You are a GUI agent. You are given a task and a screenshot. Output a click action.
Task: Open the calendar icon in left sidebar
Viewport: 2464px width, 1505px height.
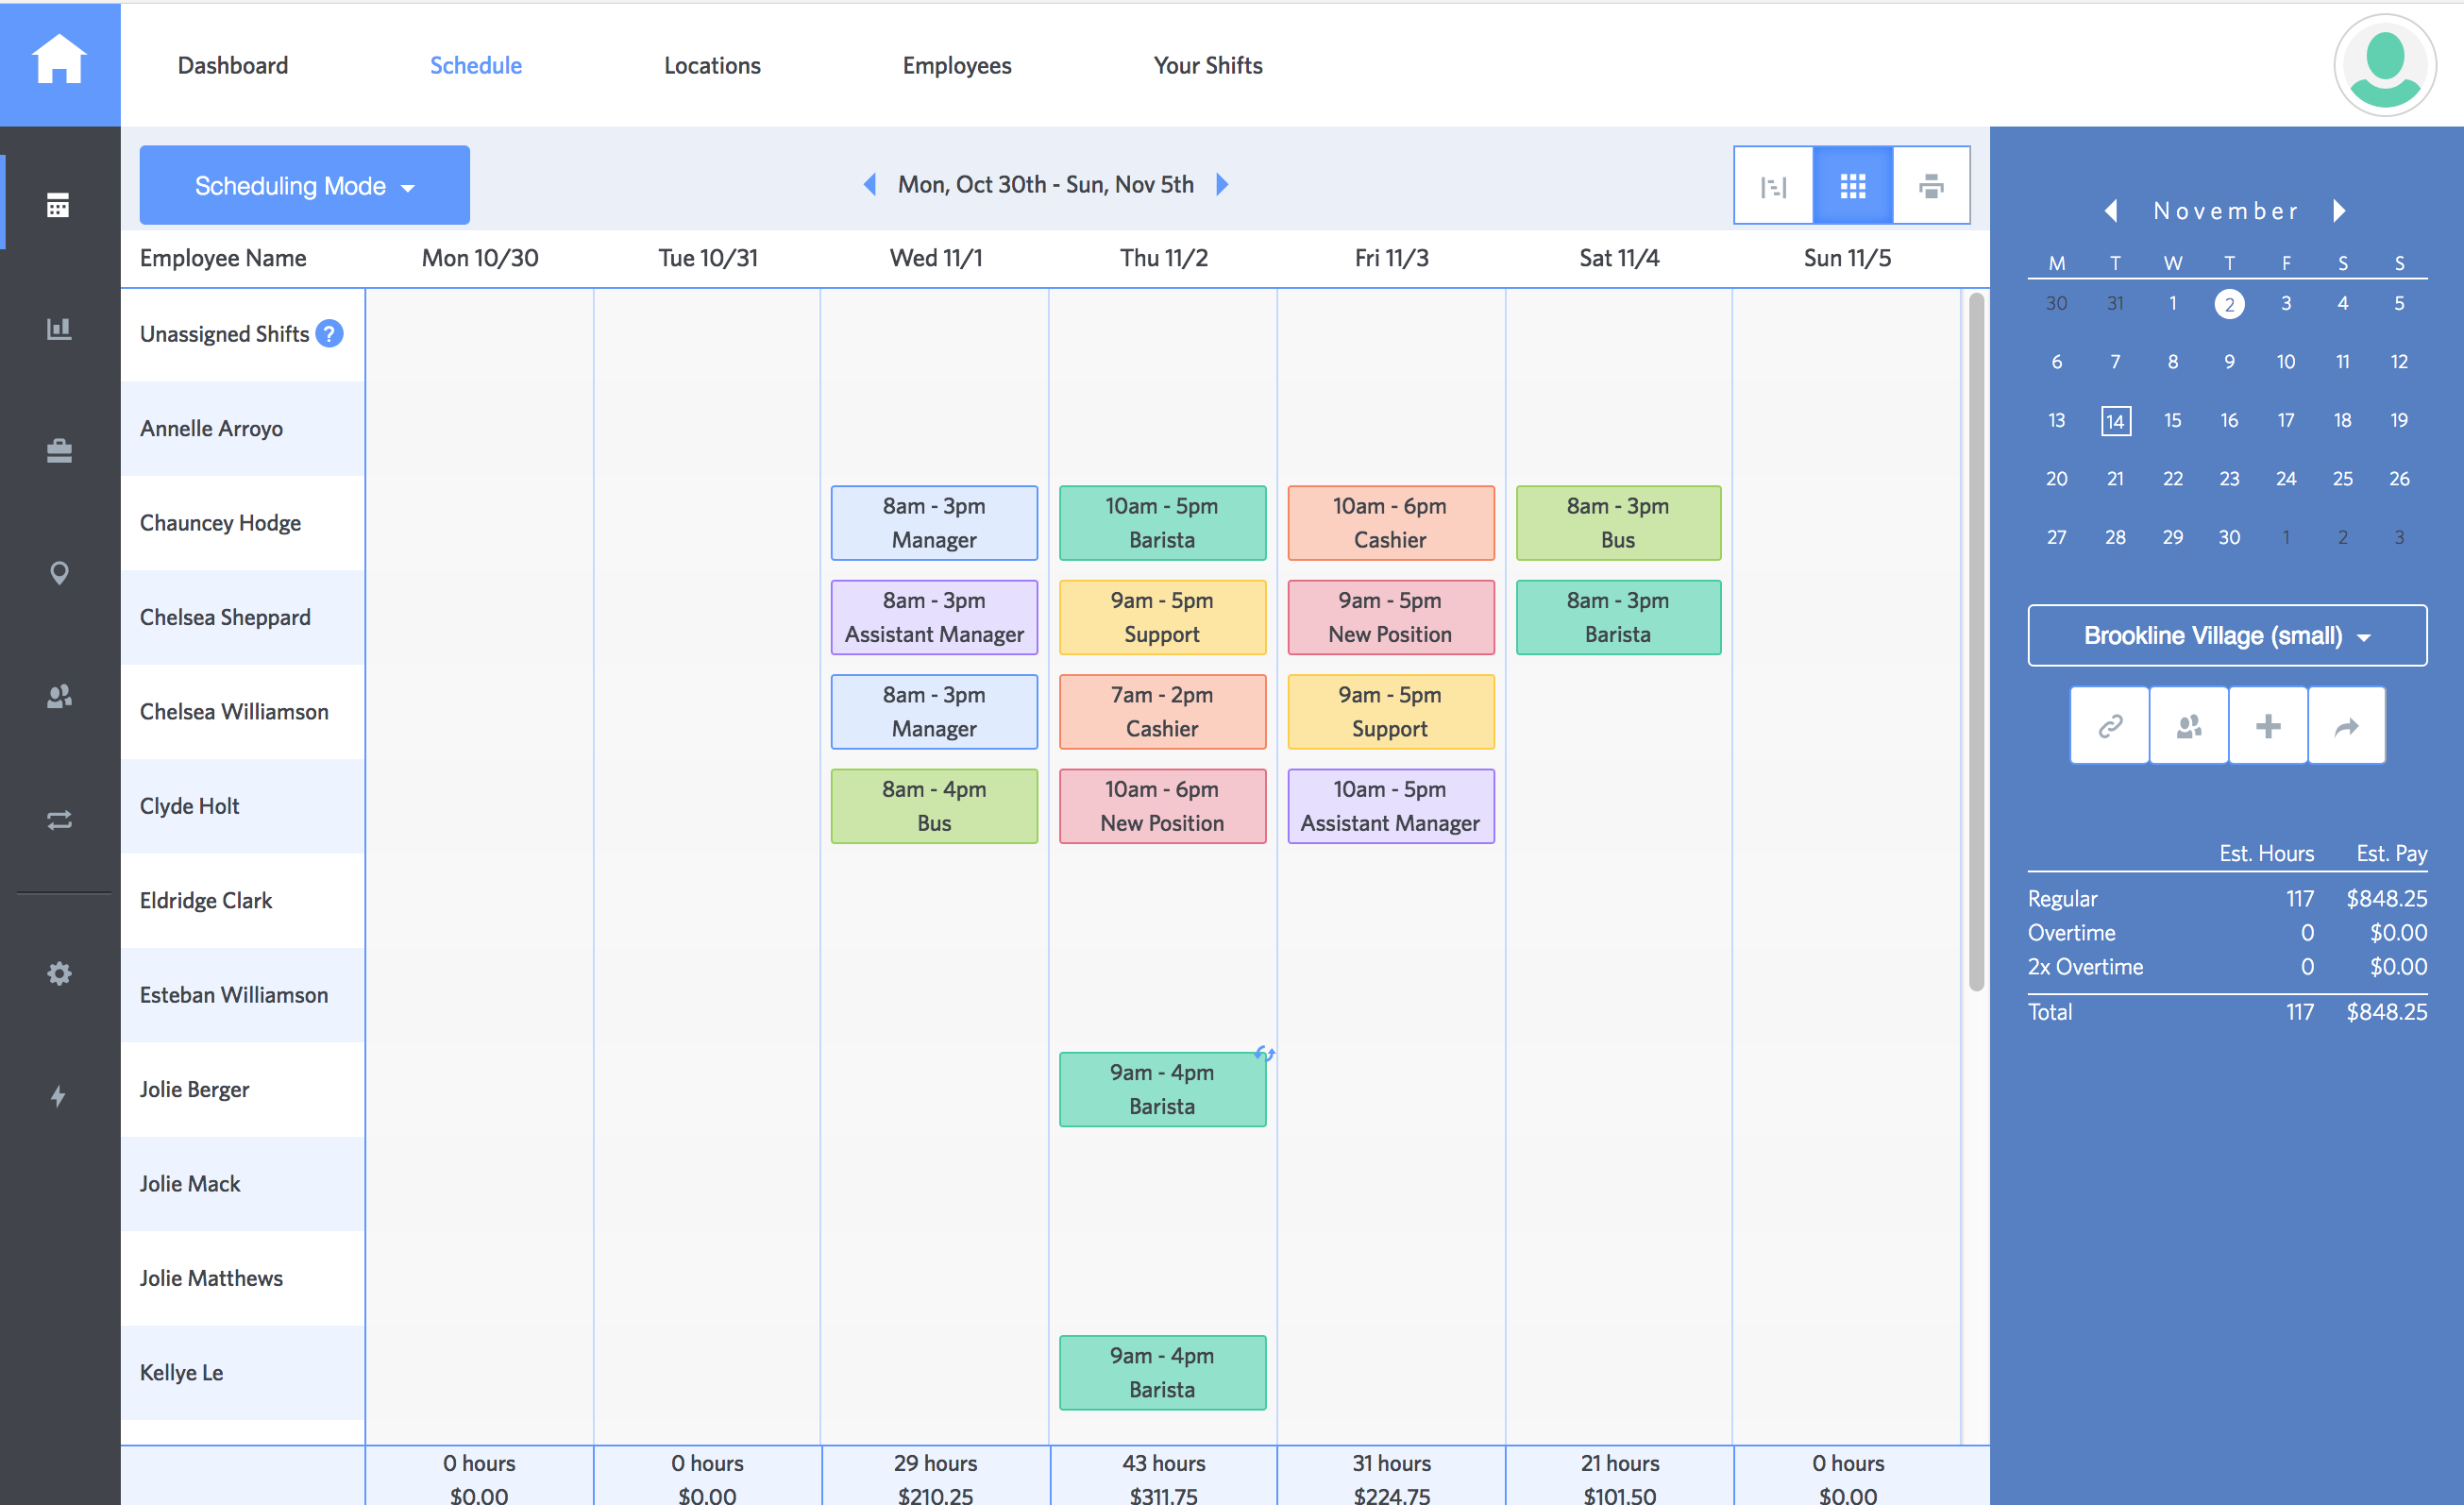click(59, 205)
